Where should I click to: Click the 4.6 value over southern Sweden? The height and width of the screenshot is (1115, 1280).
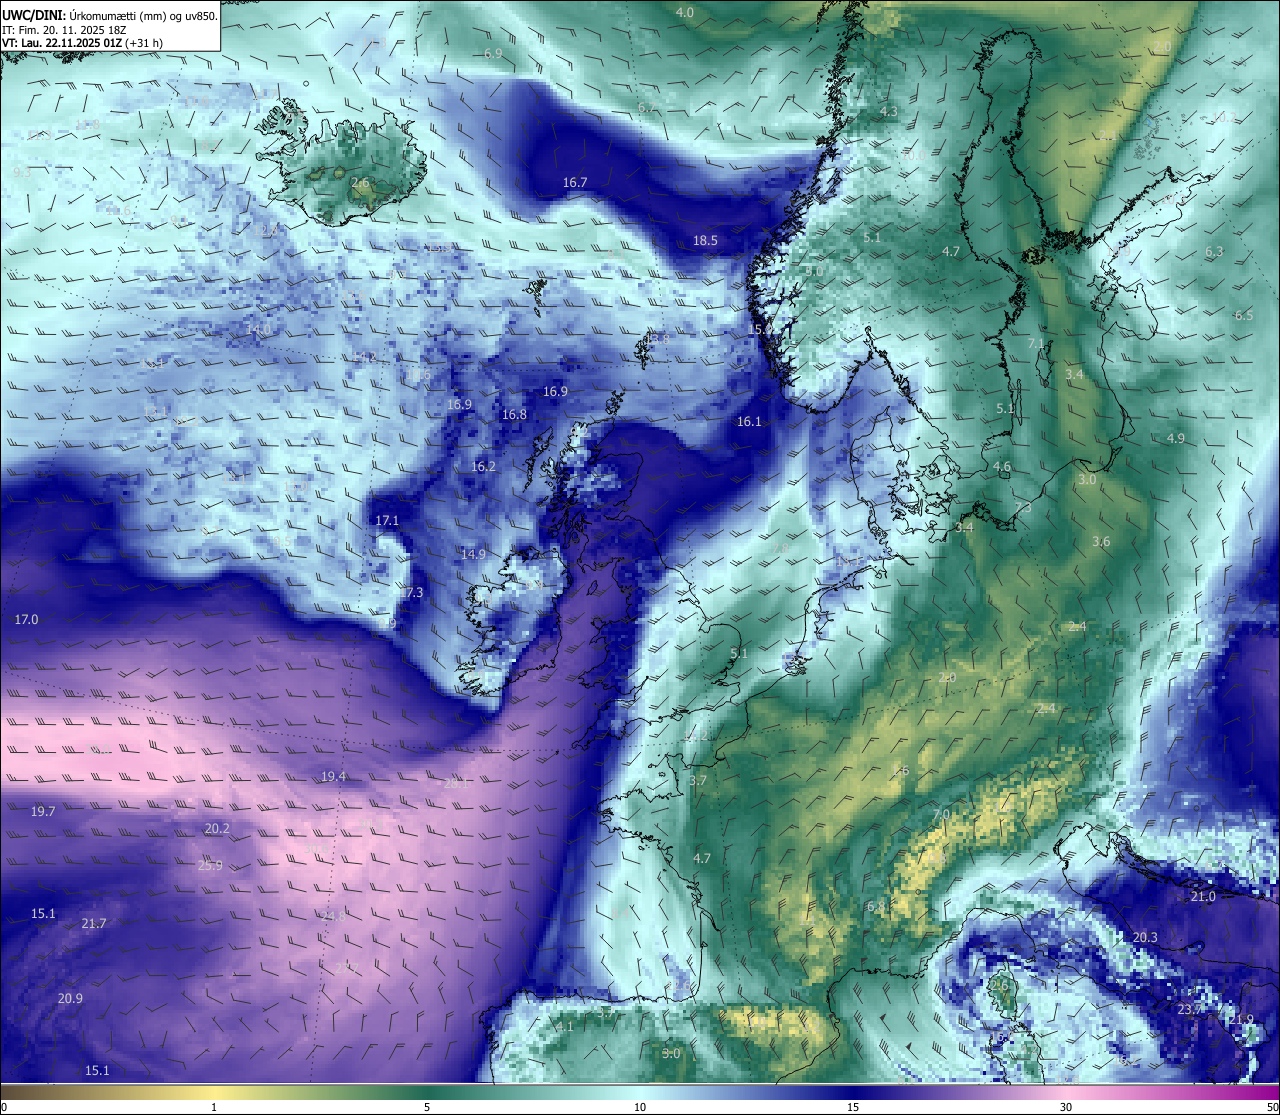pyautogui.click(x=1002, y=468)
